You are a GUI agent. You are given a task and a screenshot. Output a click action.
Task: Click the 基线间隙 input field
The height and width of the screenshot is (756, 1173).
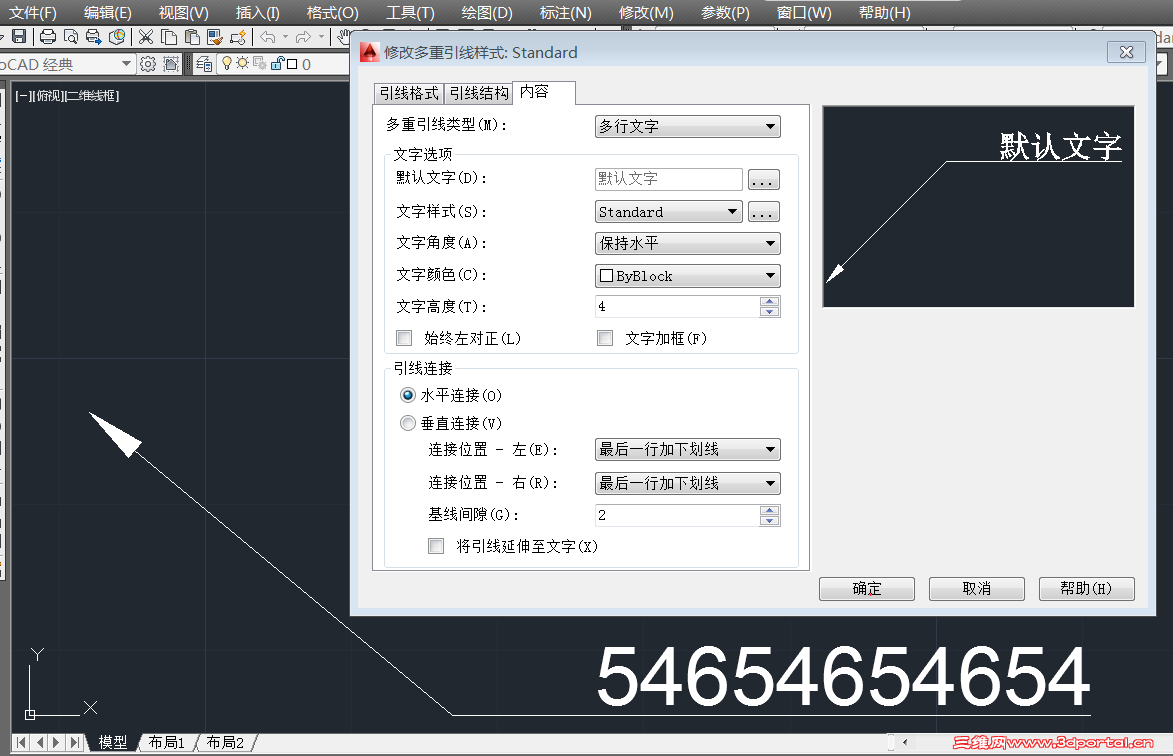[x=677, y=515]
